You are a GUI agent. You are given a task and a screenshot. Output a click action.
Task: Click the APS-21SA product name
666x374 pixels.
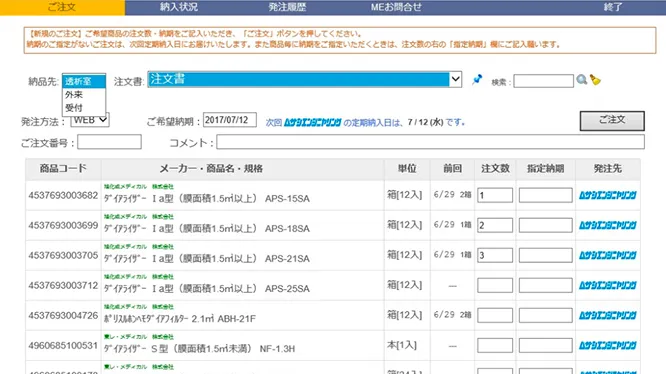point(207,259)
